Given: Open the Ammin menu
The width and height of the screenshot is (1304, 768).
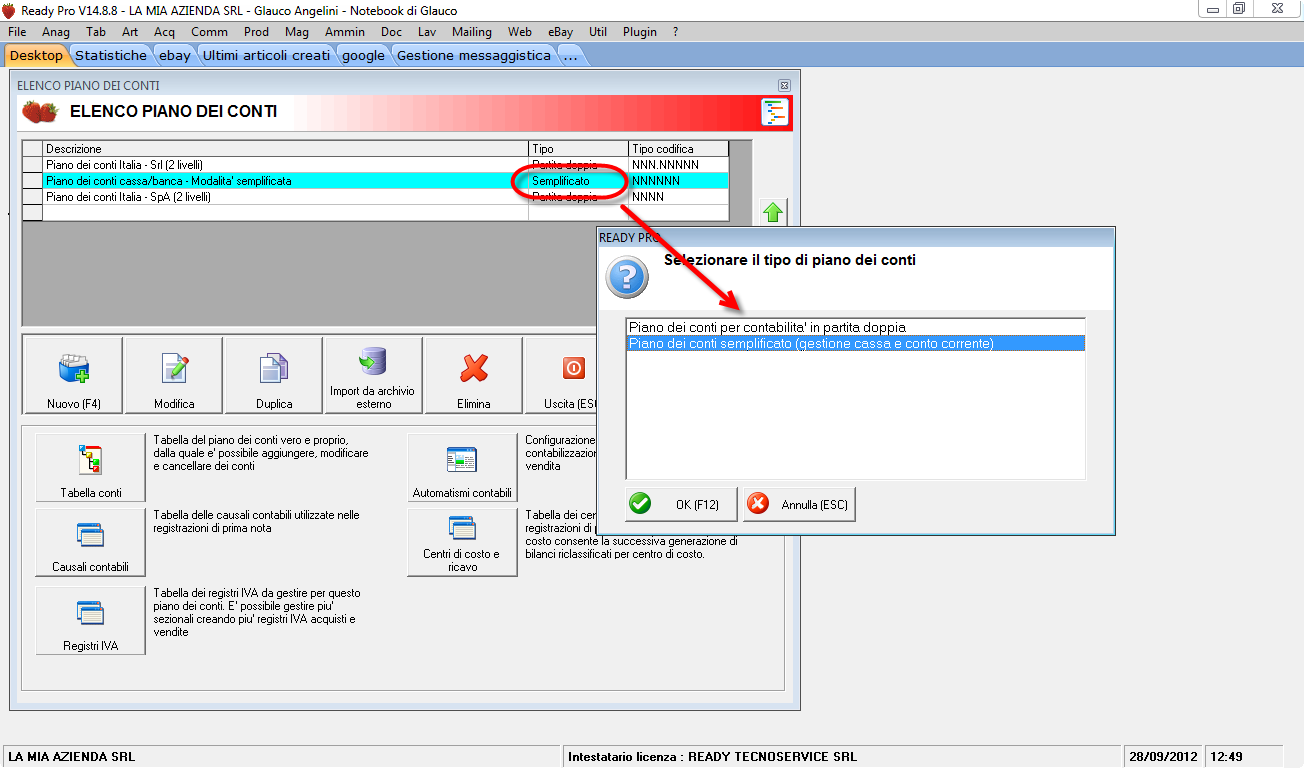Looking at the screenshot, I should click(345, 32).
